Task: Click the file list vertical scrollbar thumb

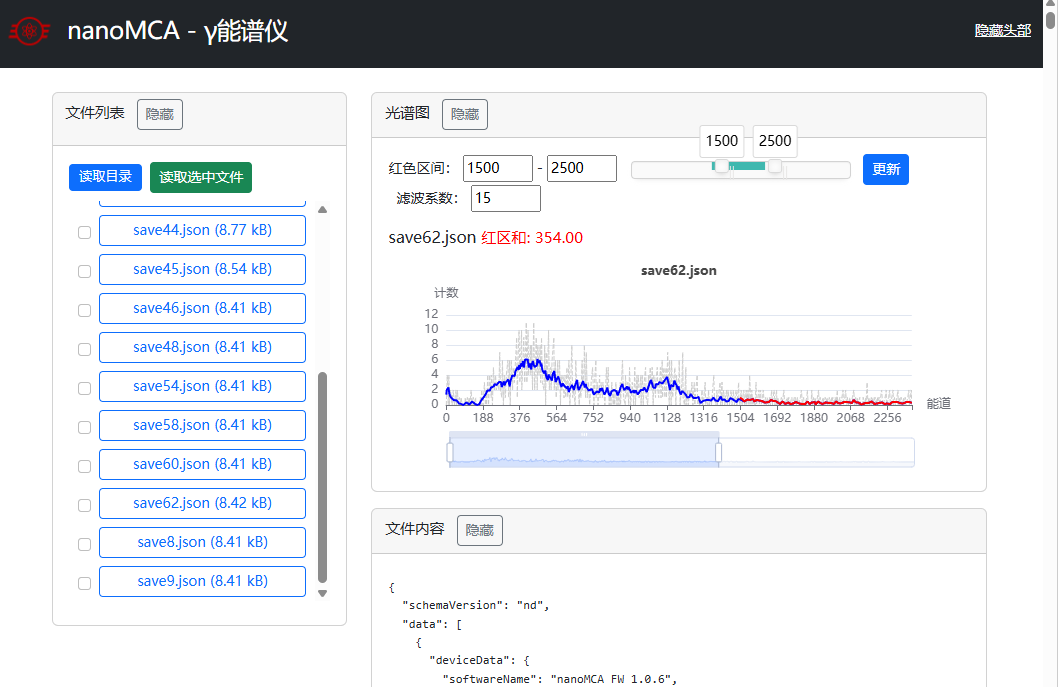Action: [x=322, y=477]
